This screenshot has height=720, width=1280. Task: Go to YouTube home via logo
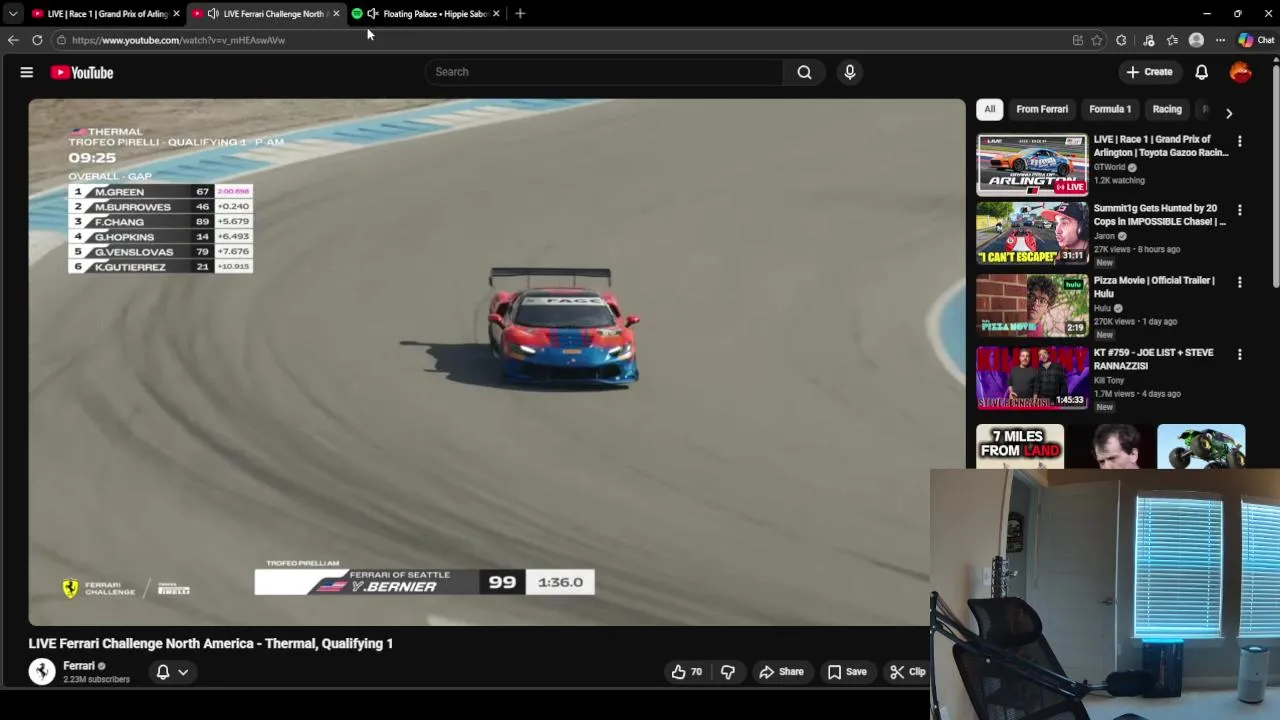point(82,72)
